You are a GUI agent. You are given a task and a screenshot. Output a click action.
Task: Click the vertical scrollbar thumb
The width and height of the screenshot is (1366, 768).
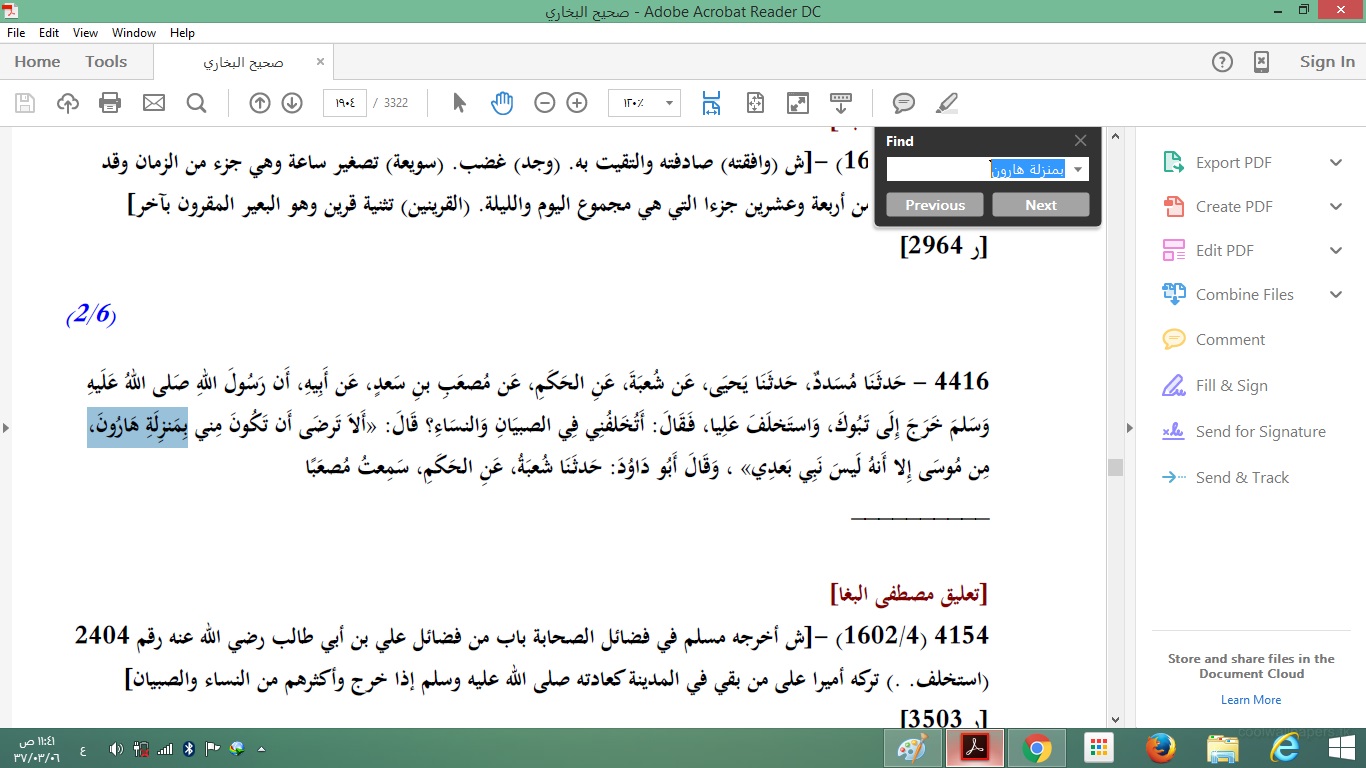click(1115, 467)
